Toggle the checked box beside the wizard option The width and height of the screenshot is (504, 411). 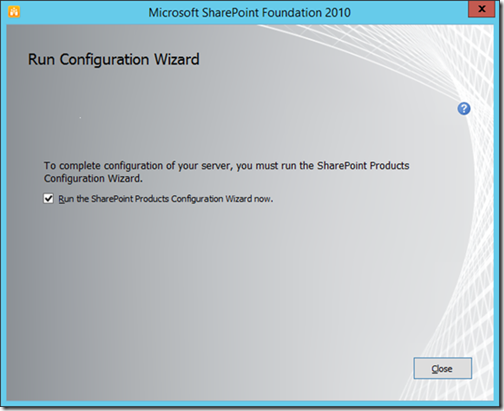pos(48,199)
